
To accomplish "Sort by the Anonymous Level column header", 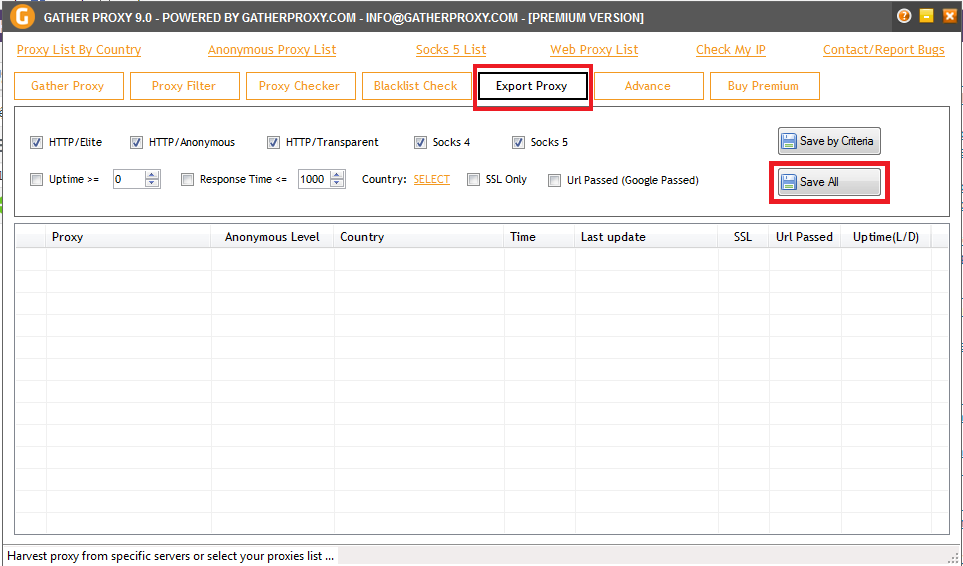I will click(272, 237).
